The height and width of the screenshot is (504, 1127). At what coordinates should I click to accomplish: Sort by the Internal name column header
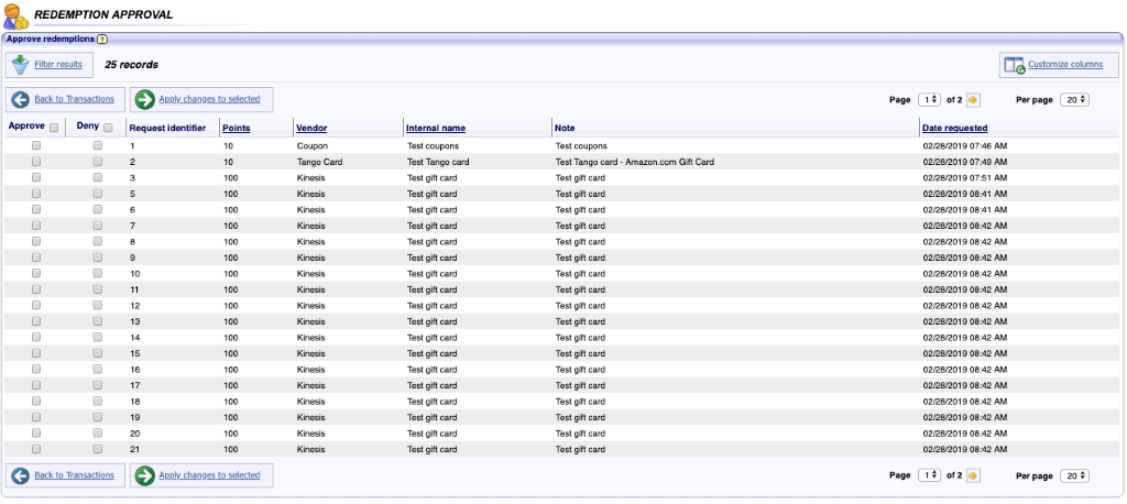[x=436, y=128]
